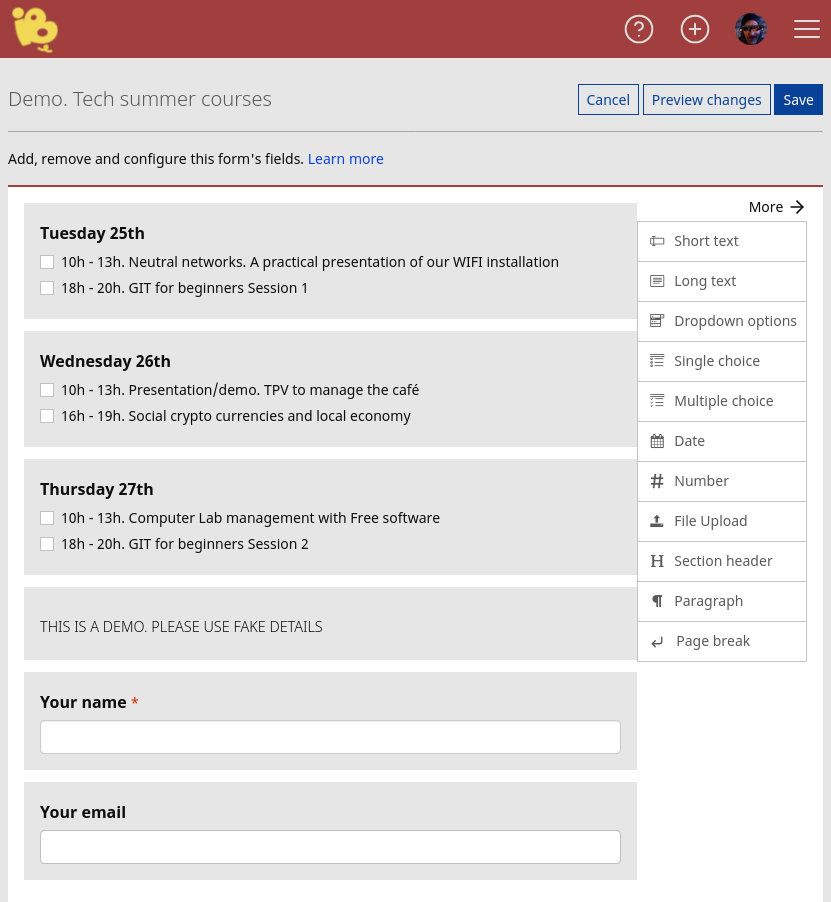Screen dimensions: 831x902
Task: Add a Long text field
Action: [705, 281]
